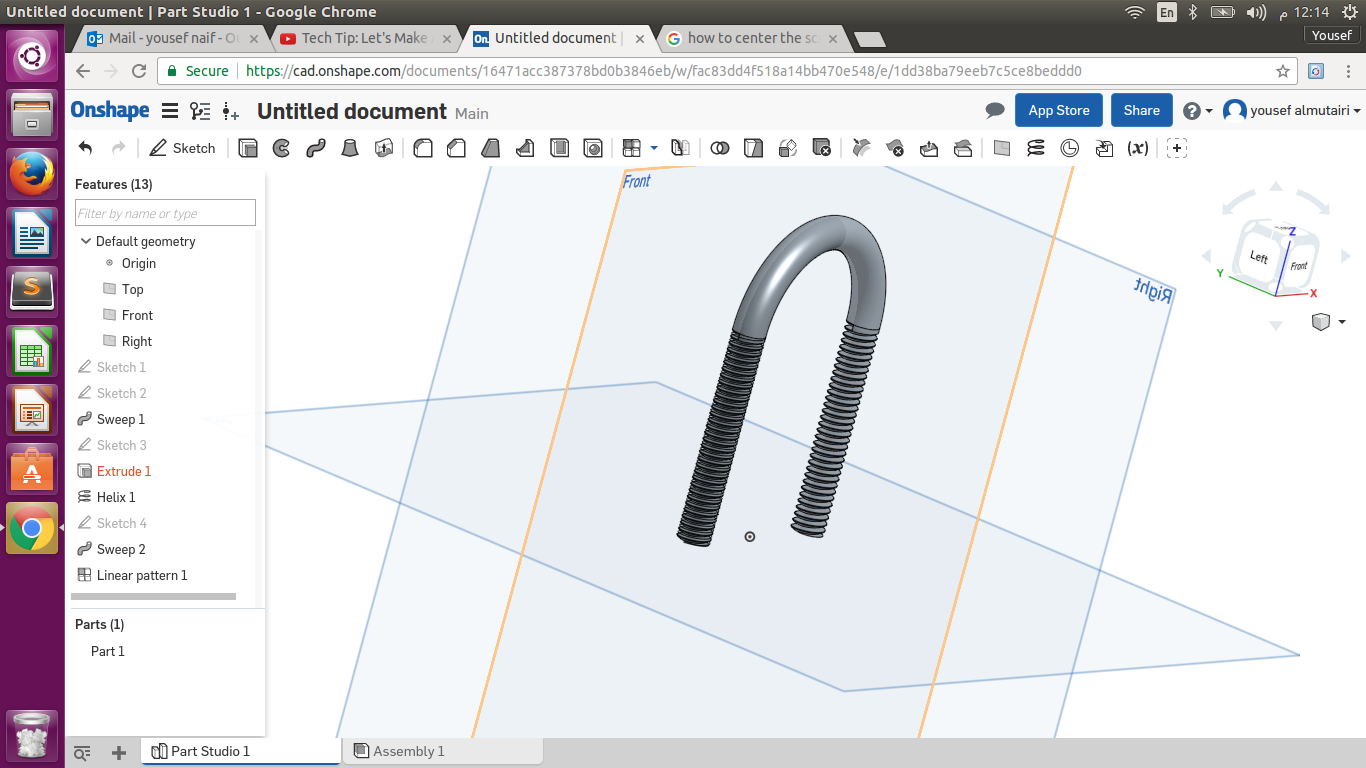Open the App Store

click(x=1059, y=110)
